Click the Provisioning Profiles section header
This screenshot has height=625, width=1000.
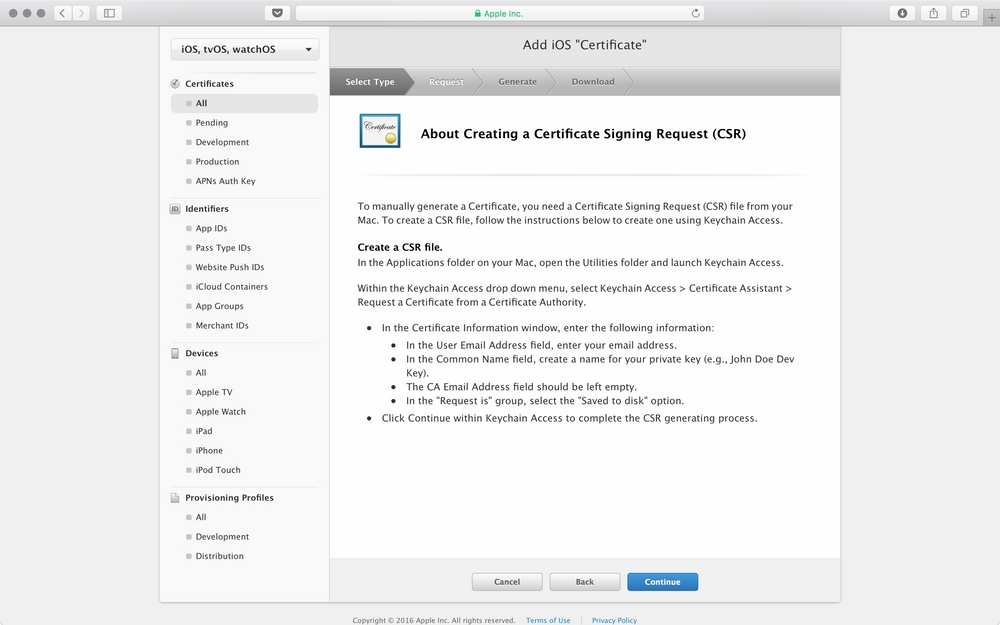230,497
